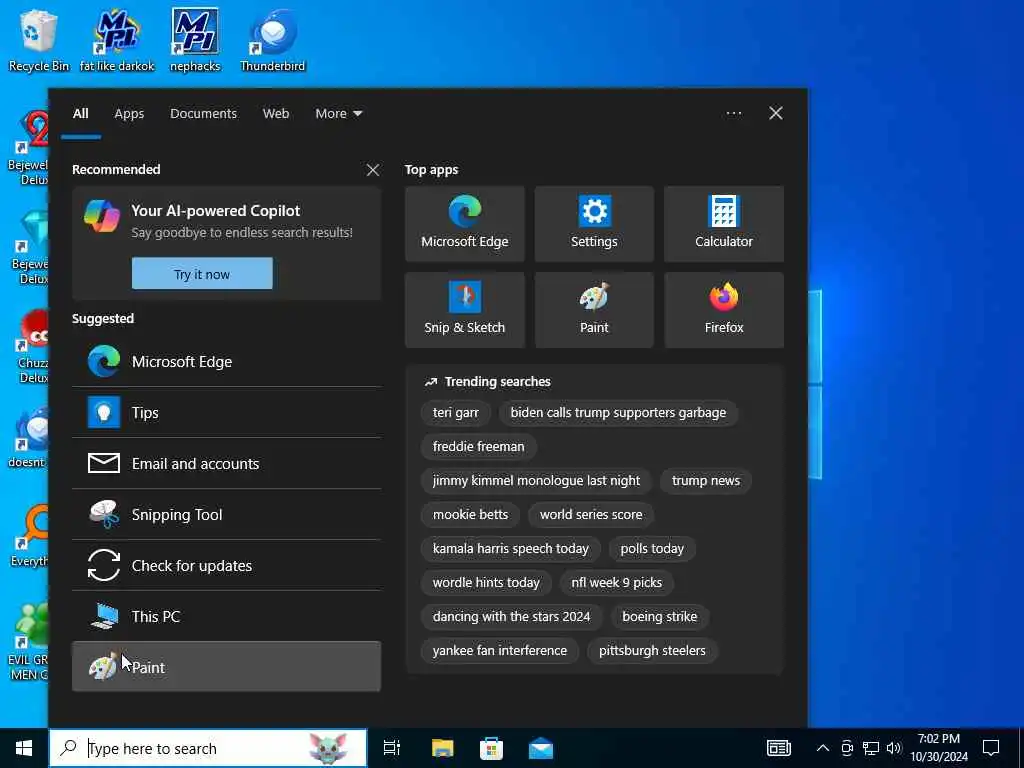1024x768 pixels.
Task: Search wordle hints today
Action: point(486,583)
